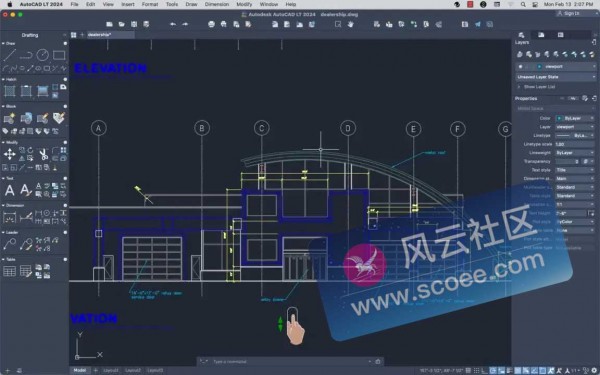Select the Hatch tool
Viewport: 600px width, 375px height.
pos(10,91)
